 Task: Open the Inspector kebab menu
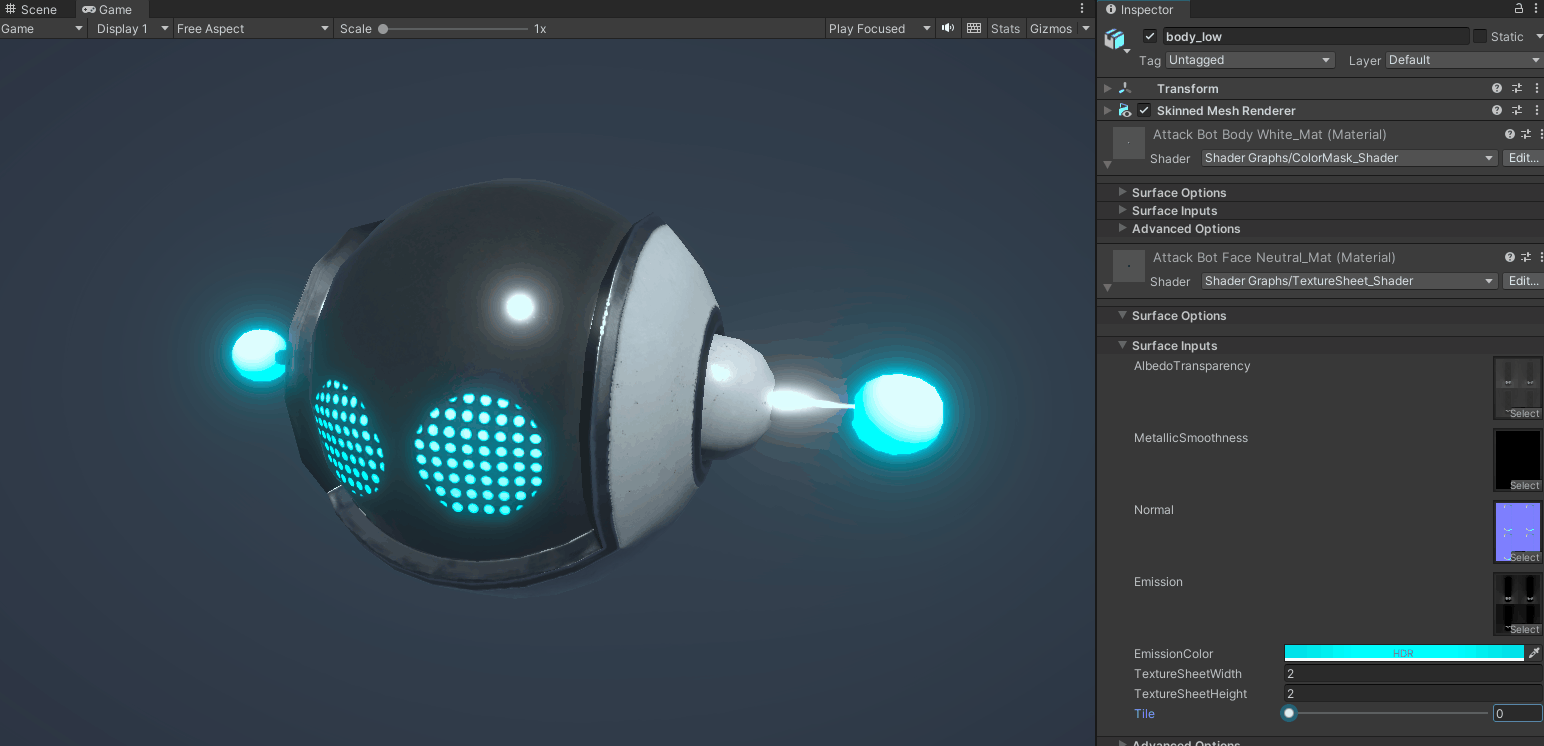click(x=1538, y=9)
